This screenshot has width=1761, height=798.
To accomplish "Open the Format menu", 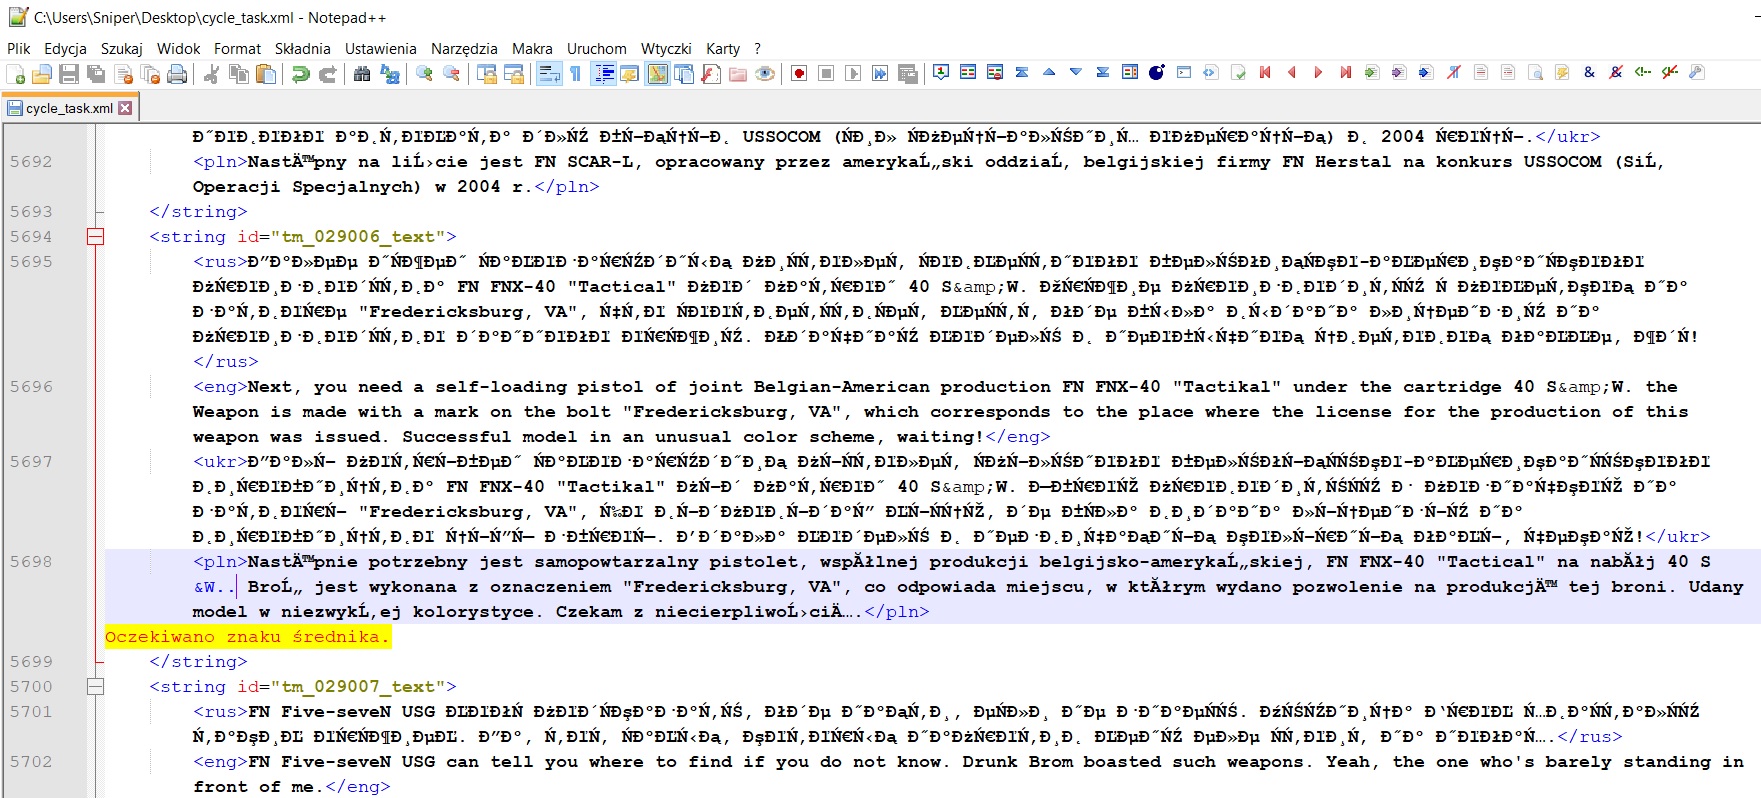I will 237,48.
